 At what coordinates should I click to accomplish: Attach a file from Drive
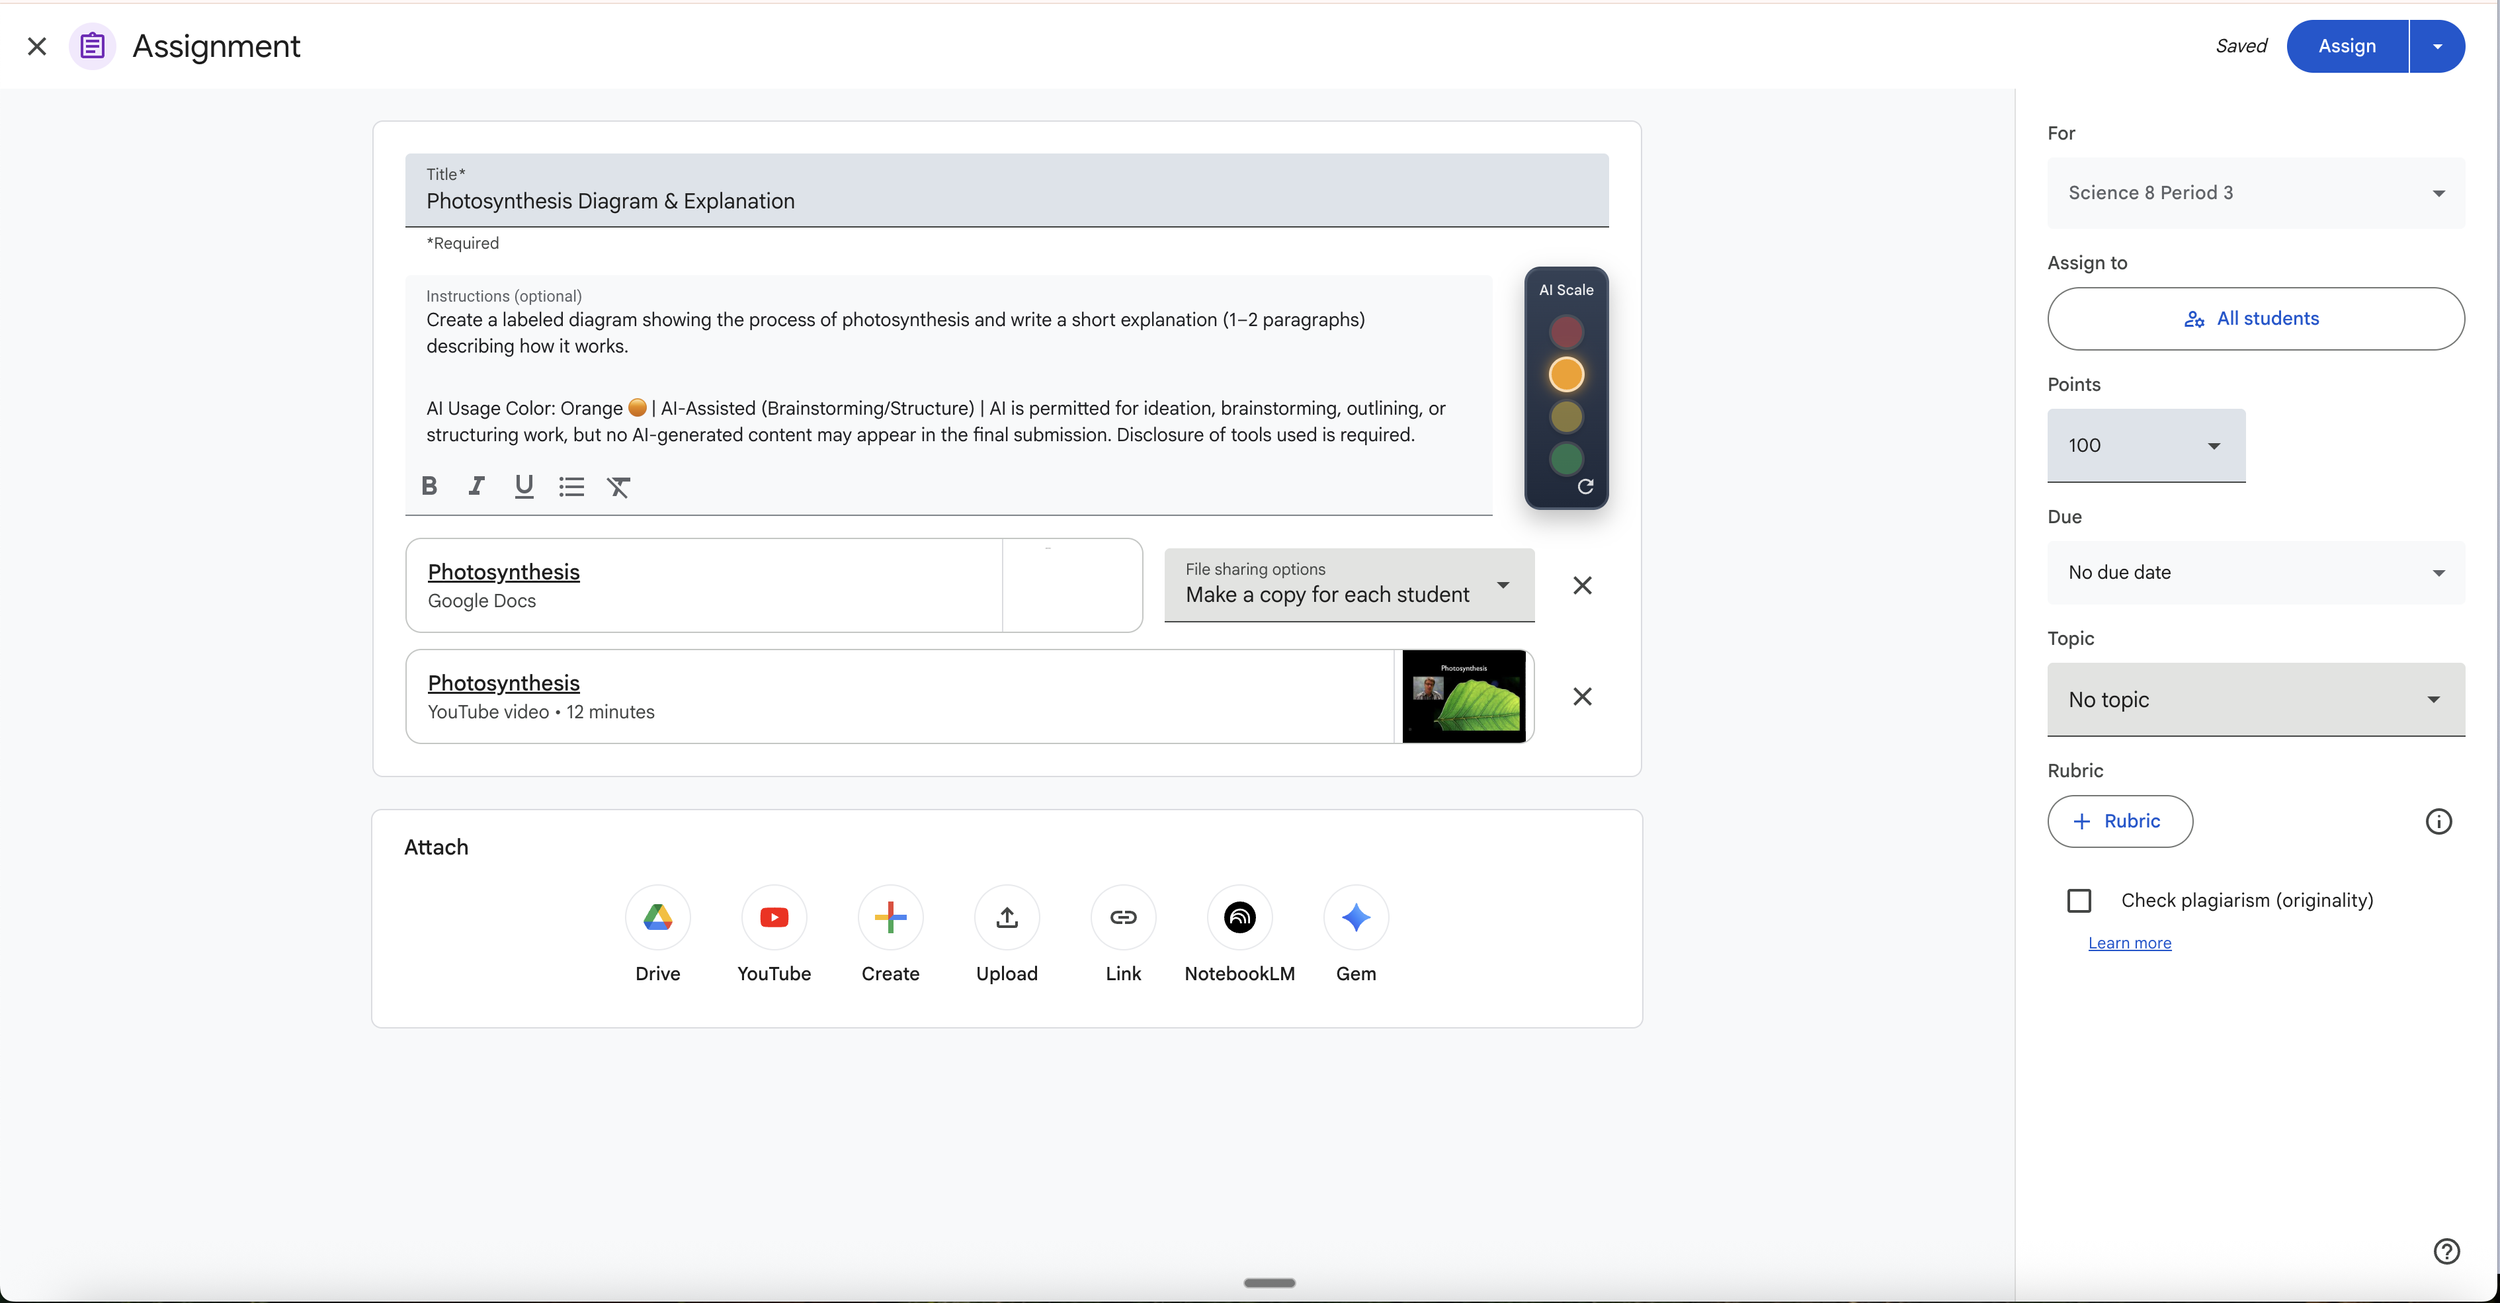click(657, 918)
